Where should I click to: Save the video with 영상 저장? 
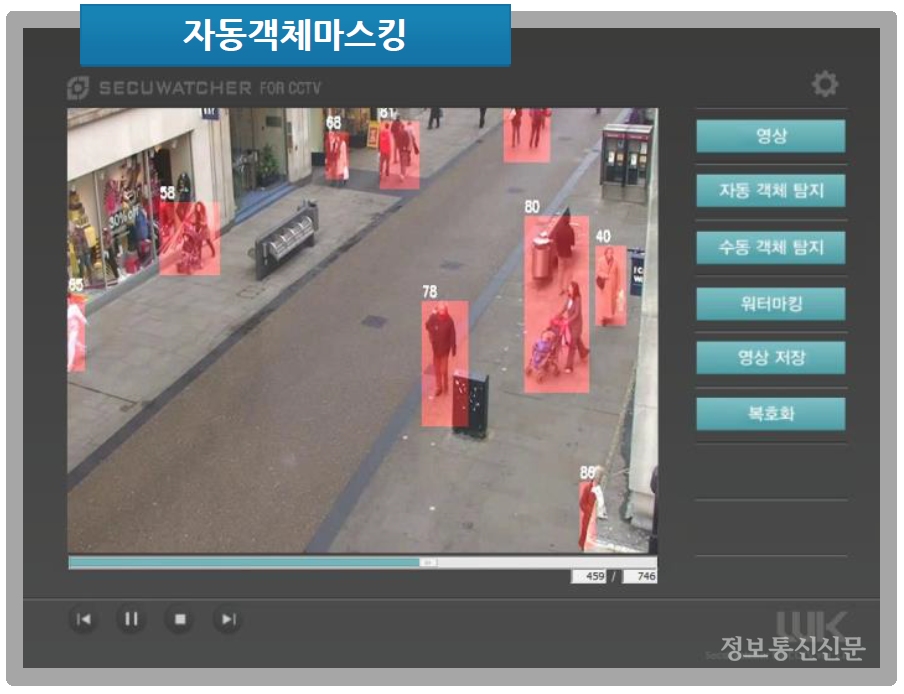pos(770,358)
